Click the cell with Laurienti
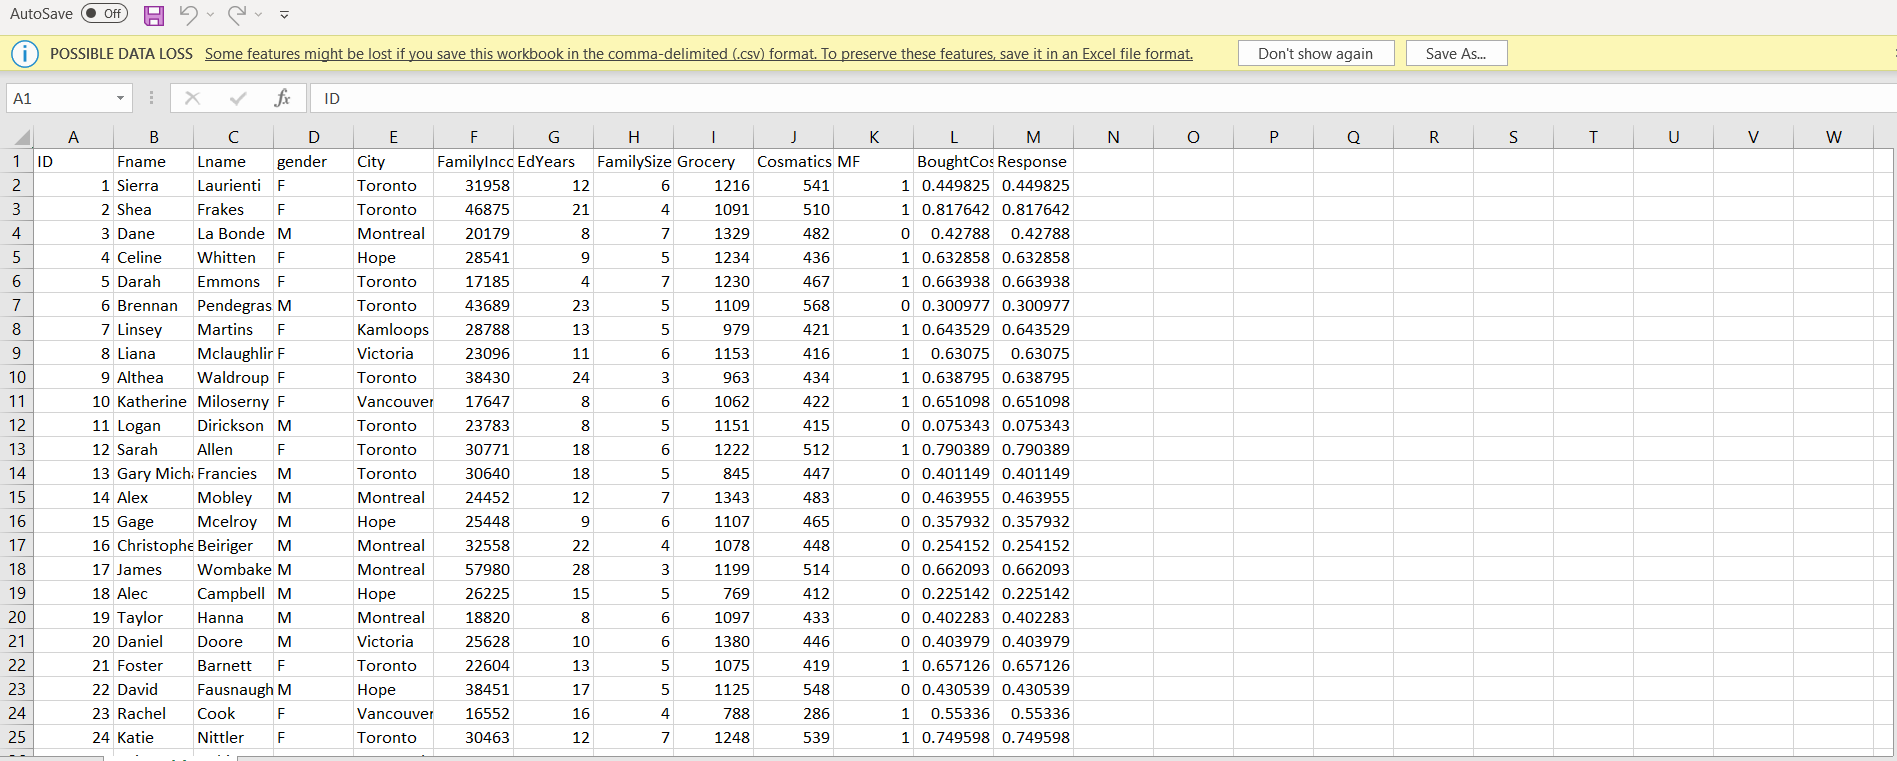This screenshot has height=761, width=1897. [x=233, y=185]
